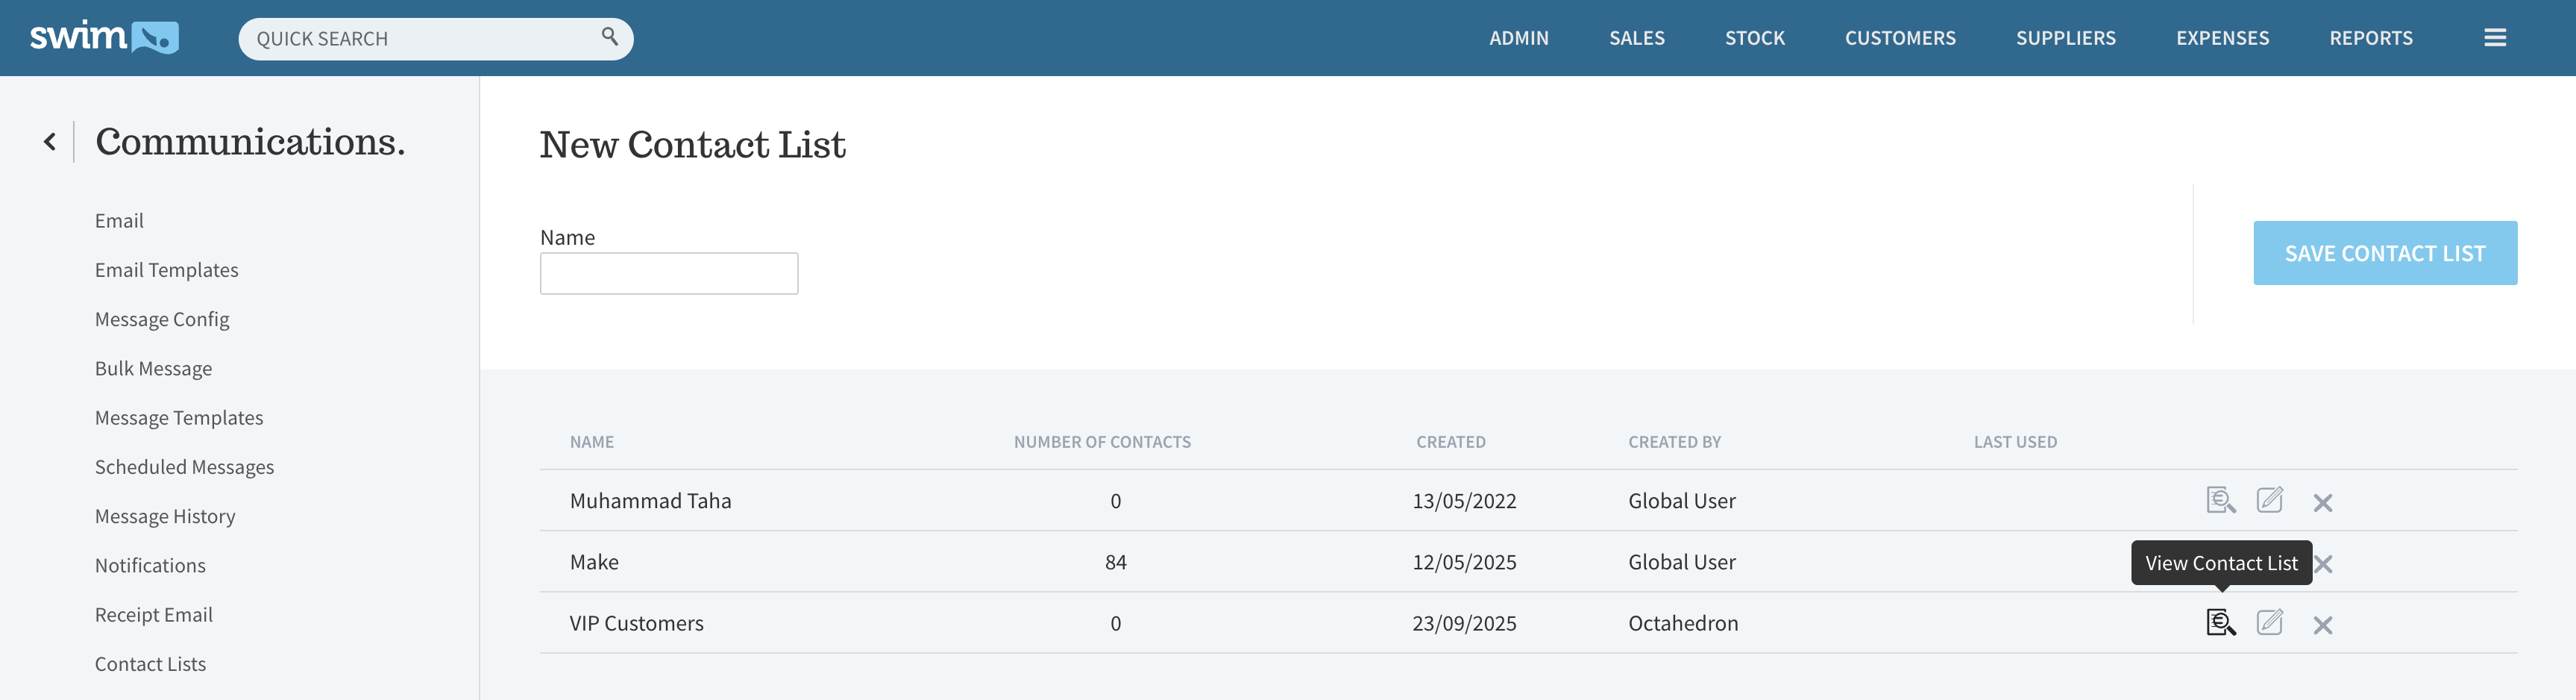Open the Admin menu
Screen dimensions: 2576x700
[x=1518, y=38]
